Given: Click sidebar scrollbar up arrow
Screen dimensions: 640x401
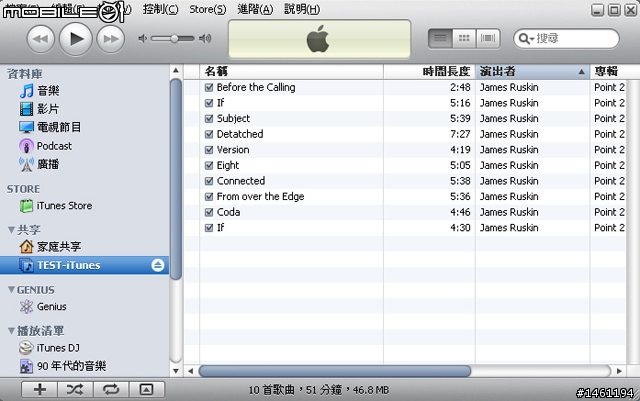Looking at the screenshot, I should point(176,70).
